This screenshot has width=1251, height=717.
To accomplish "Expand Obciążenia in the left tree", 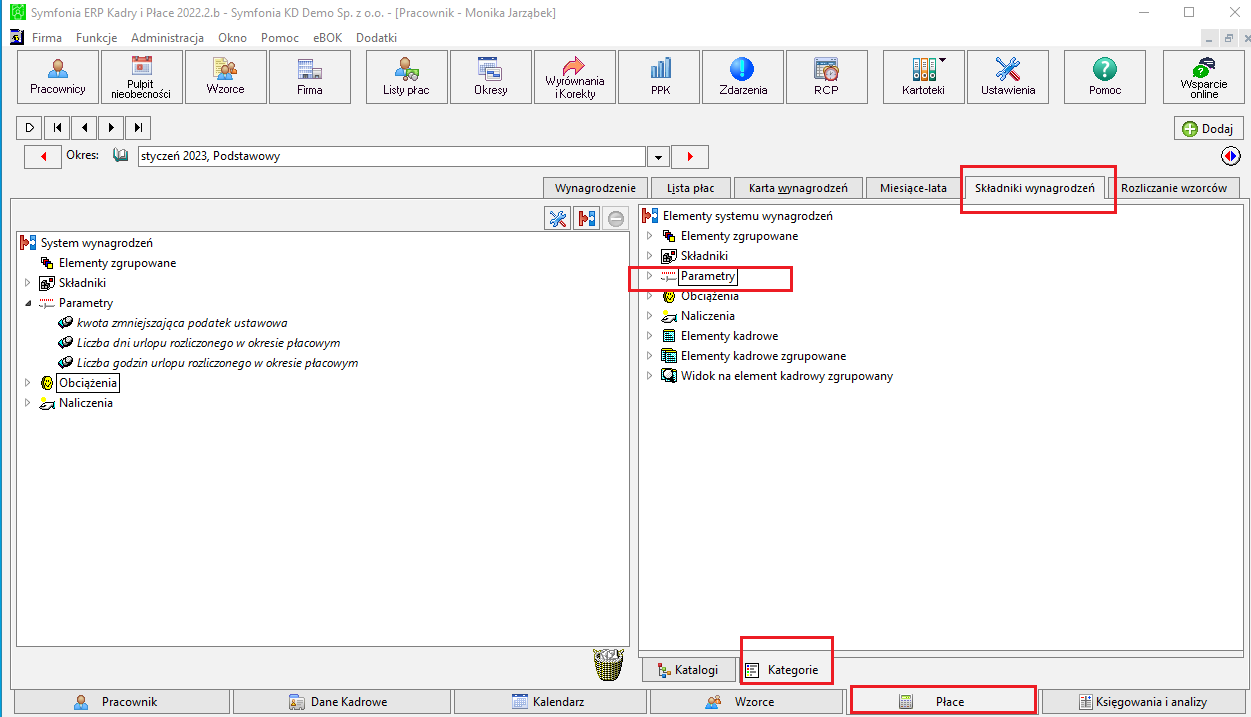I will tap(28, 383).
